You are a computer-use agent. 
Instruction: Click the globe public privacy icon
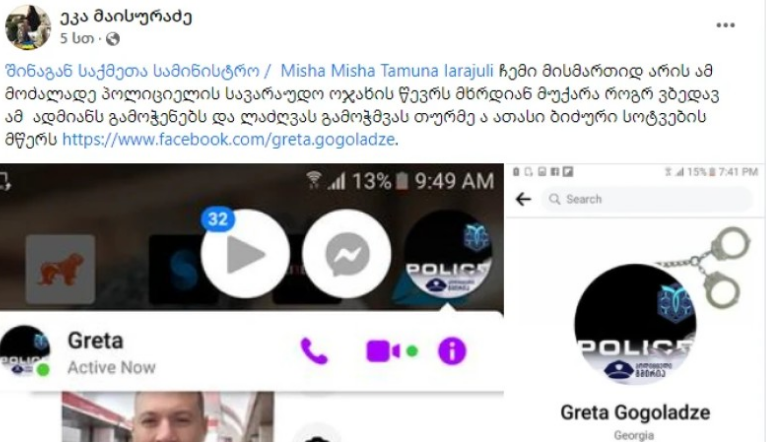pos(113,38)
